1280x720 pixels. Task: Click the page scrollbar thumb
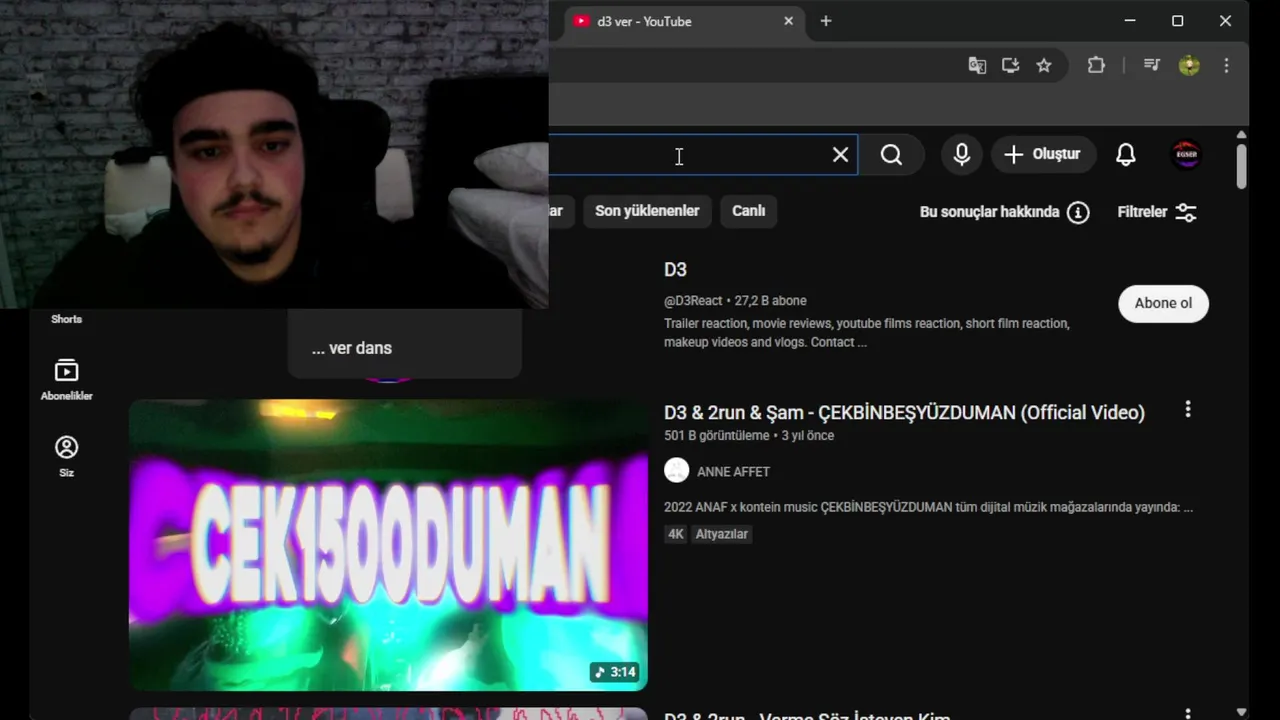point(1241,166)
